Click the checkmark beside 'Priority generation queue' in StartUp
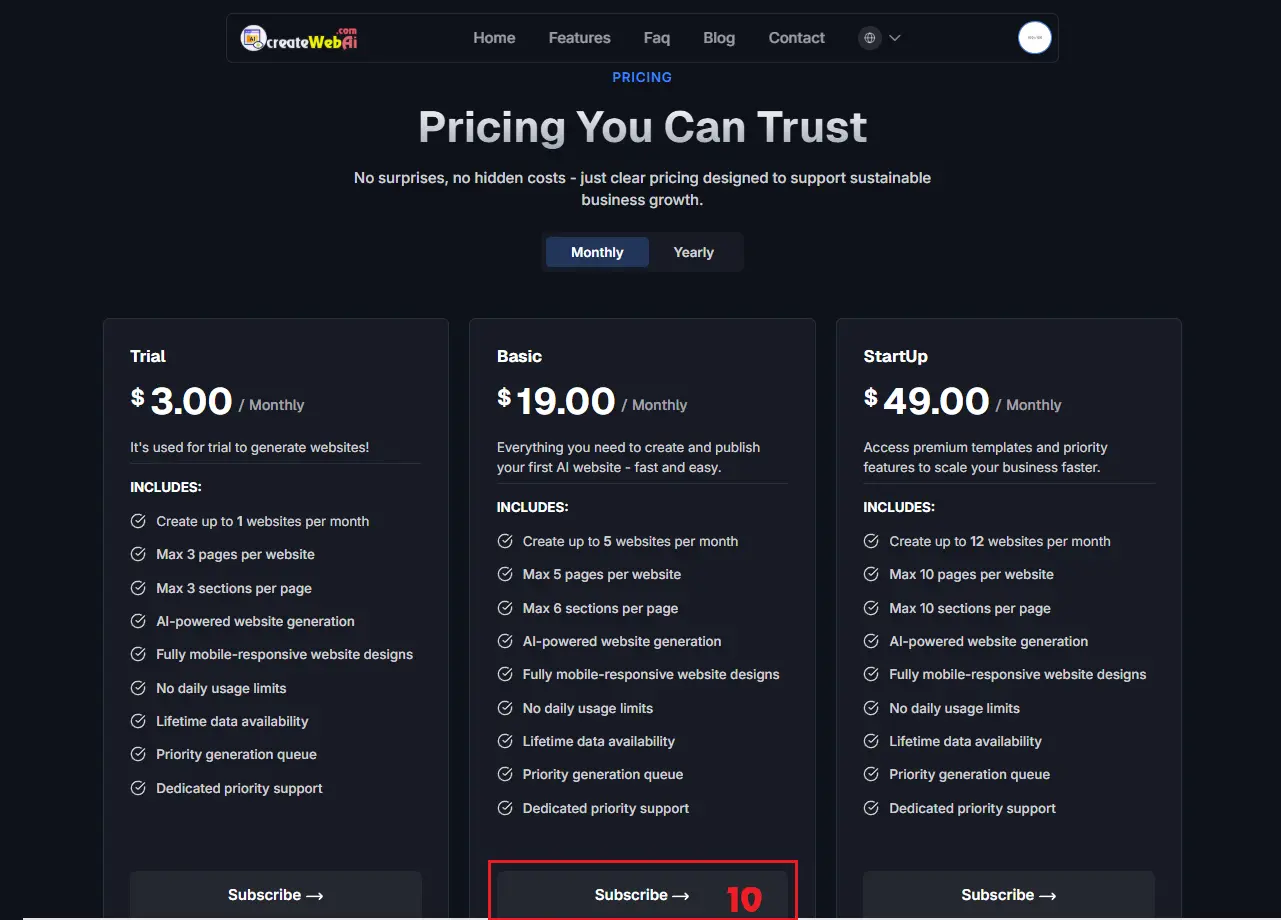Screen dimensions: 1281x920 [x=870, y=774]
